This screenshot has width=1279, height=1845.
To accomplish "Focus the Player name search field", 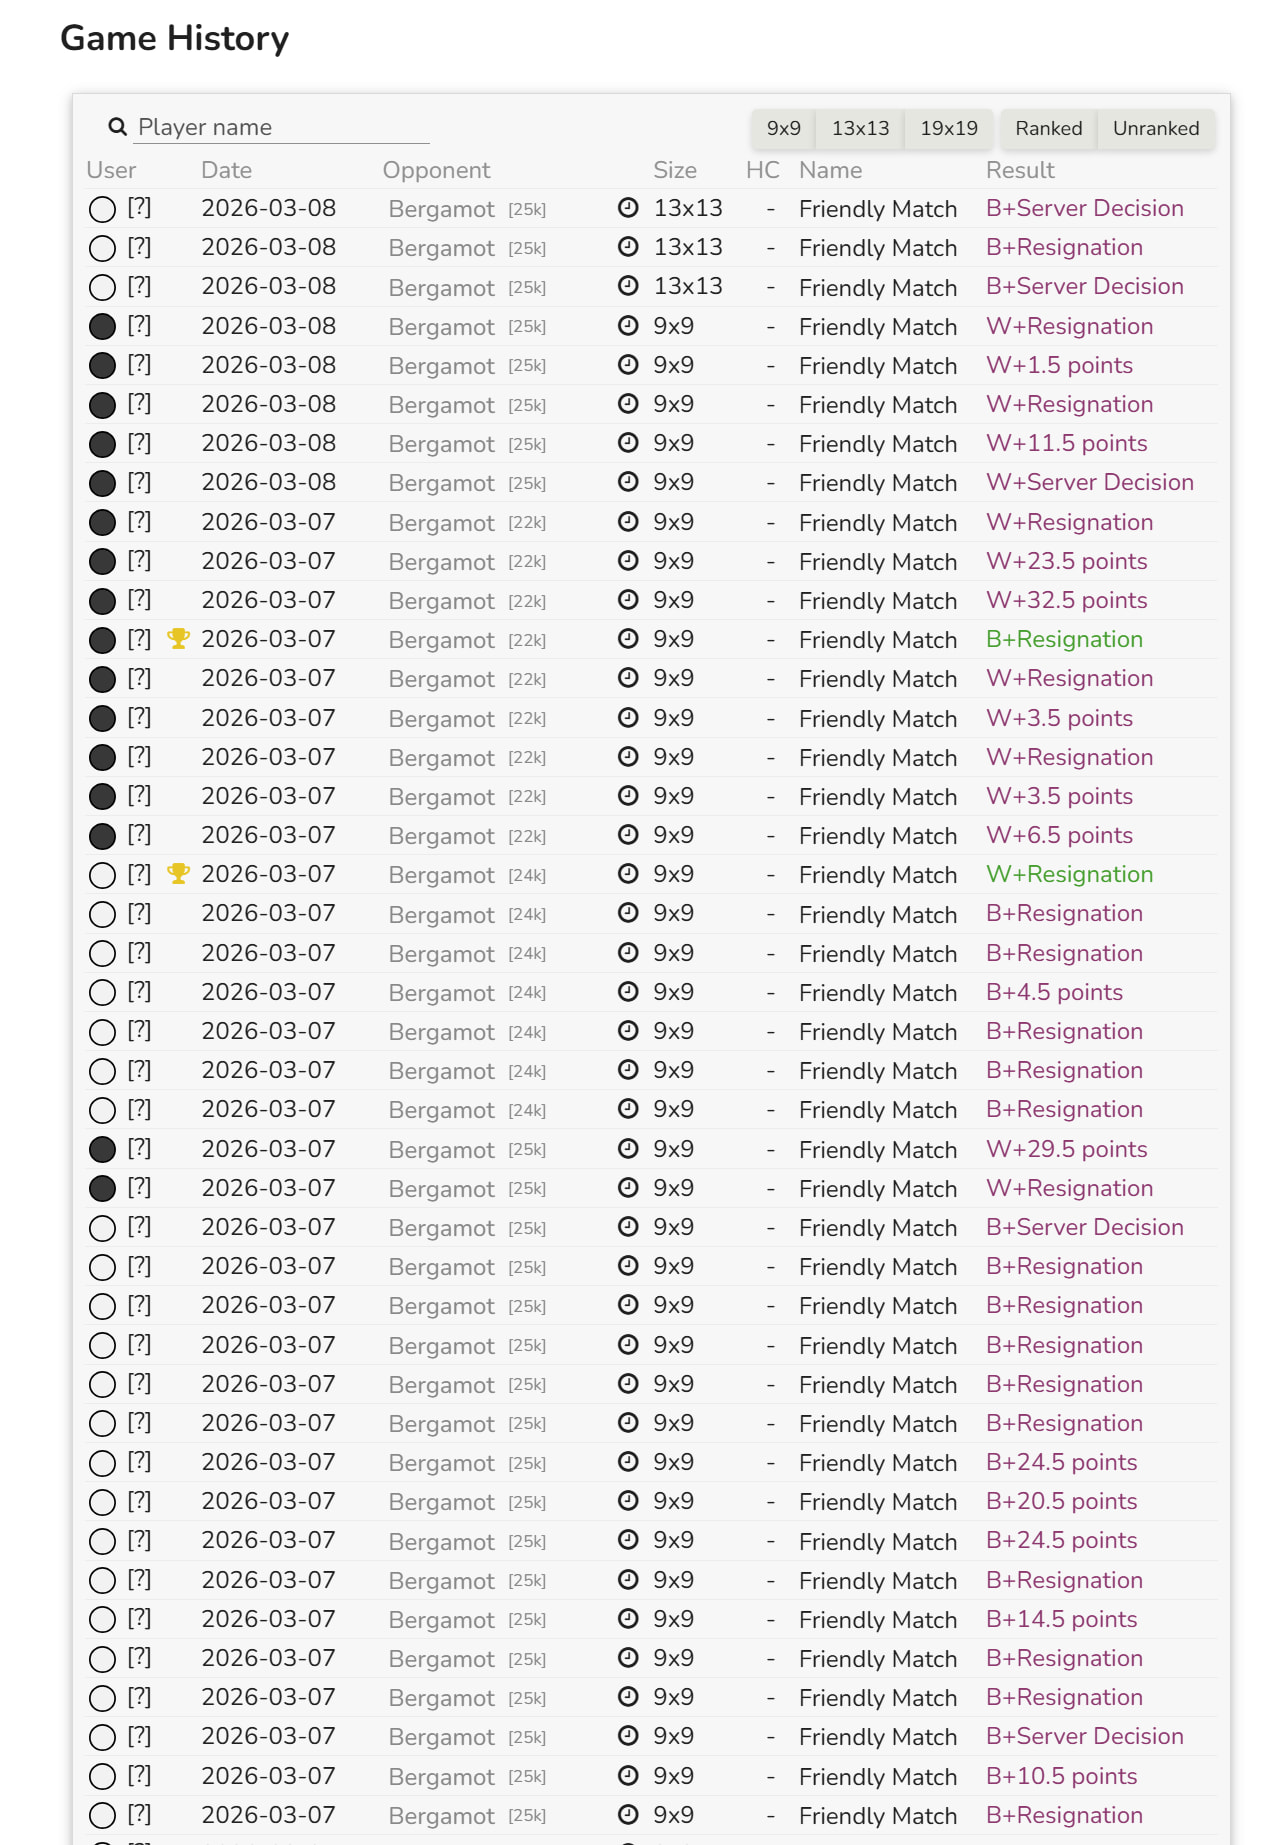I will [282, 127].
